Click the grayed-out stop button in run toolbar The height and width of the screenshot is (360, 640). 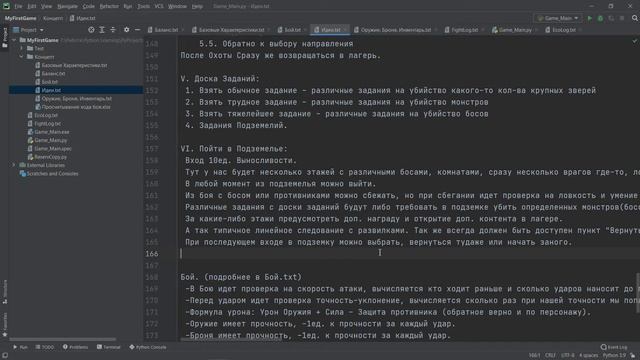click(x=622, y=18)
